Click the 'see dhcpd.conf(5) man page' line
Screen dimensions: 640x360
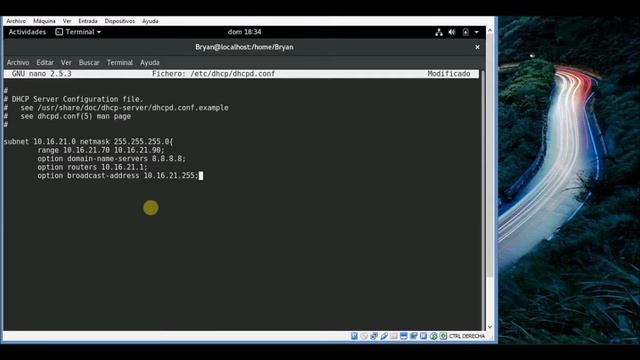[68, 116]
